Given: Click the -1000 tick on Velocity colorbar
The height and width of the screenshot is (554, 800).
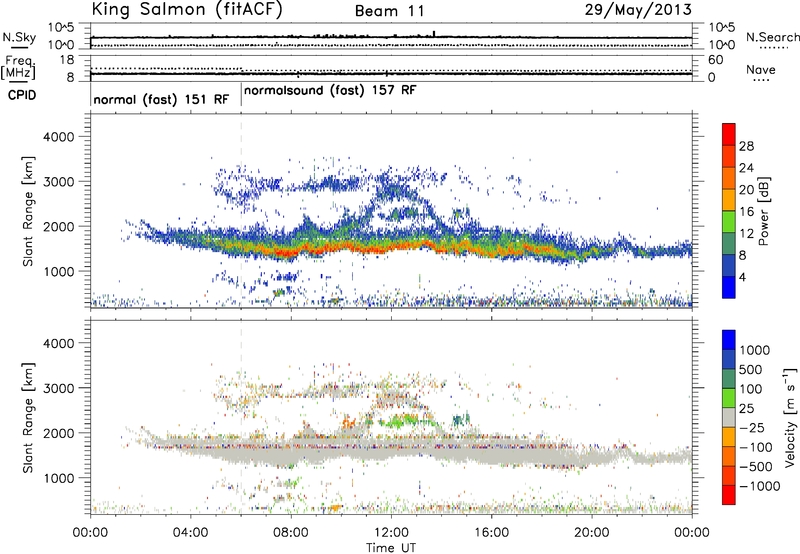Looking at the screenshot, I should click(x=759, y=486).
